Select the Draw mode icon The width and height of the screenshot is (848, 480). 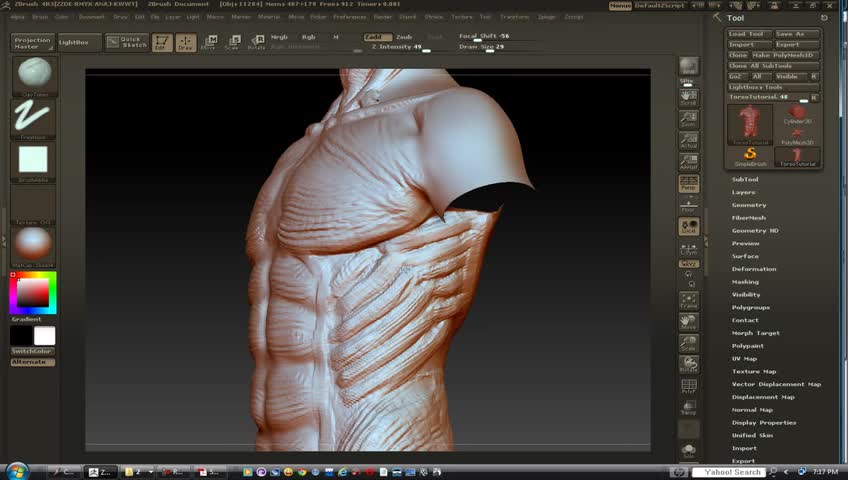pyautogui.click(x=186, y=43)
